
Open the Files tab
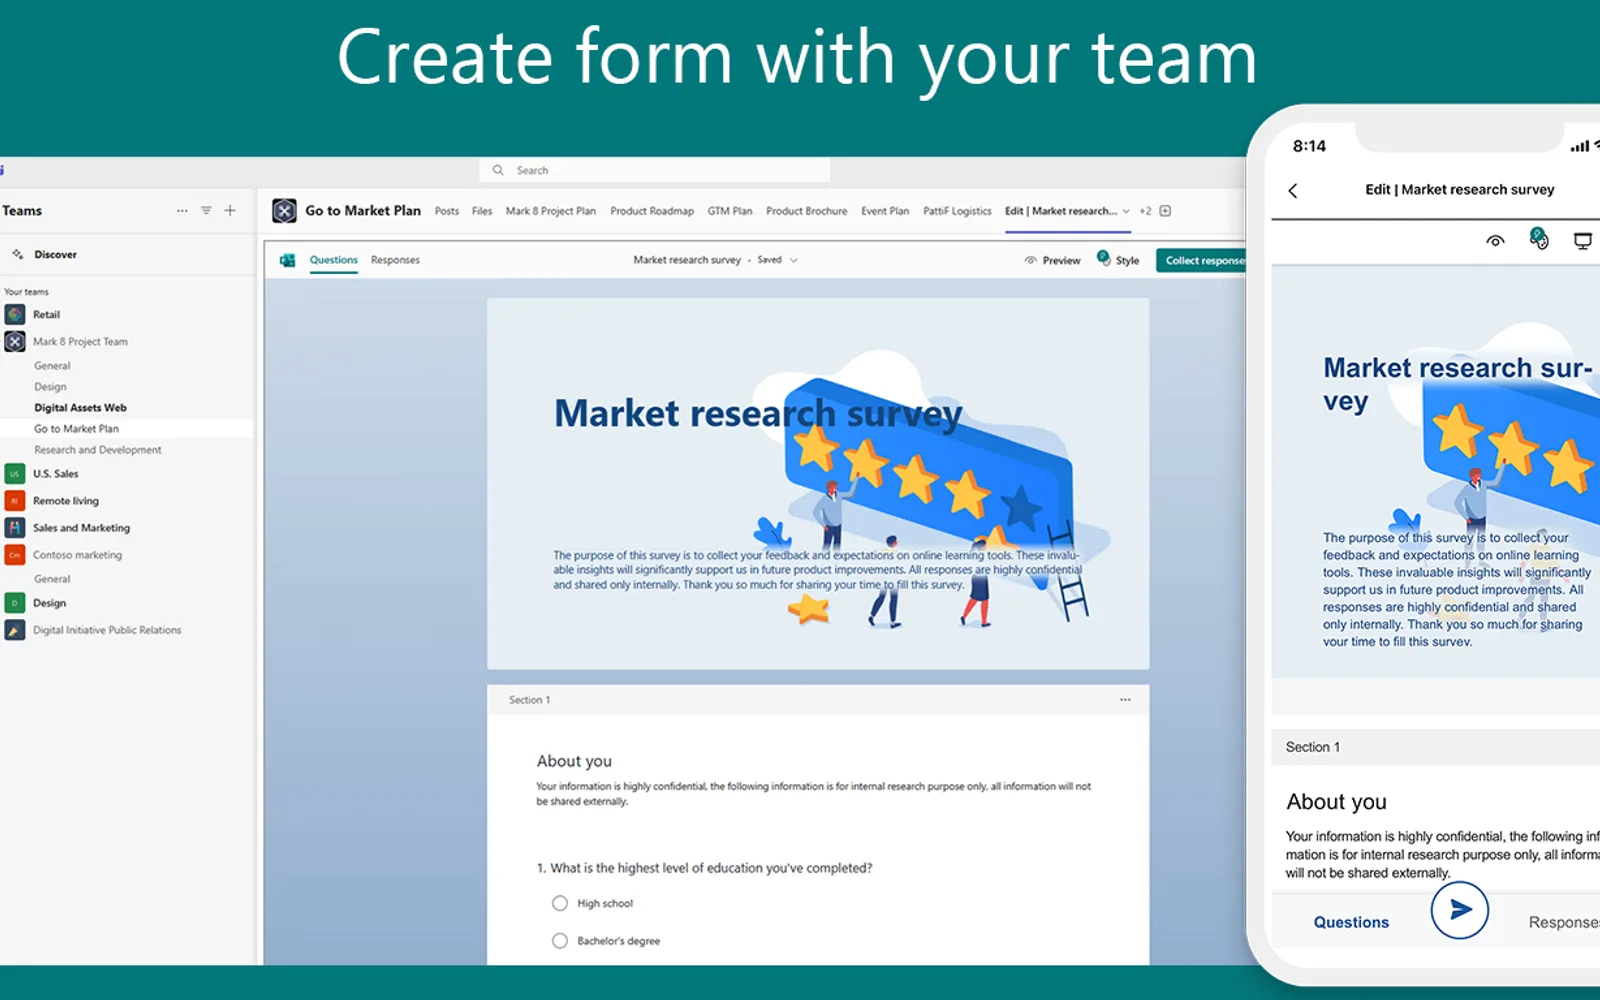(x=482, y=212)
